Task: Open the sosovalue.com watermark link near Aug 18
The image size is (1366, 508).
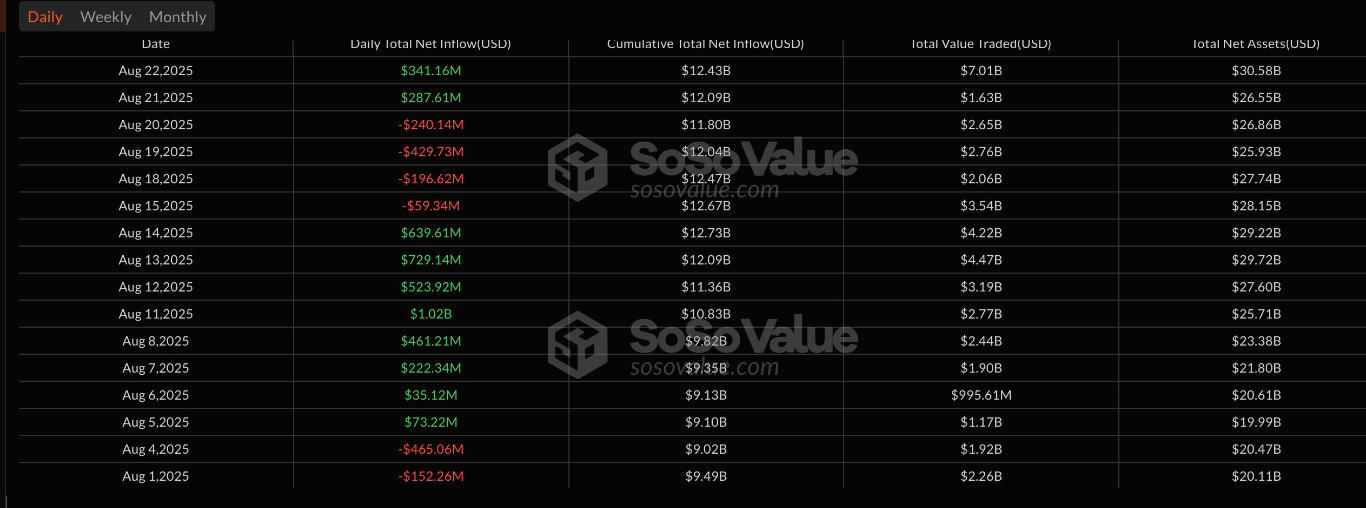Action: tap(704, 190)
